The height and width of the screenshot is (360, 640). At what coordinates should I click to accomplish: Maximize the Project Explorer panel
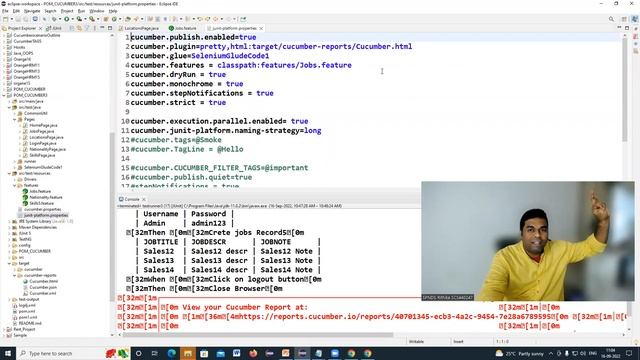point(110,28)
